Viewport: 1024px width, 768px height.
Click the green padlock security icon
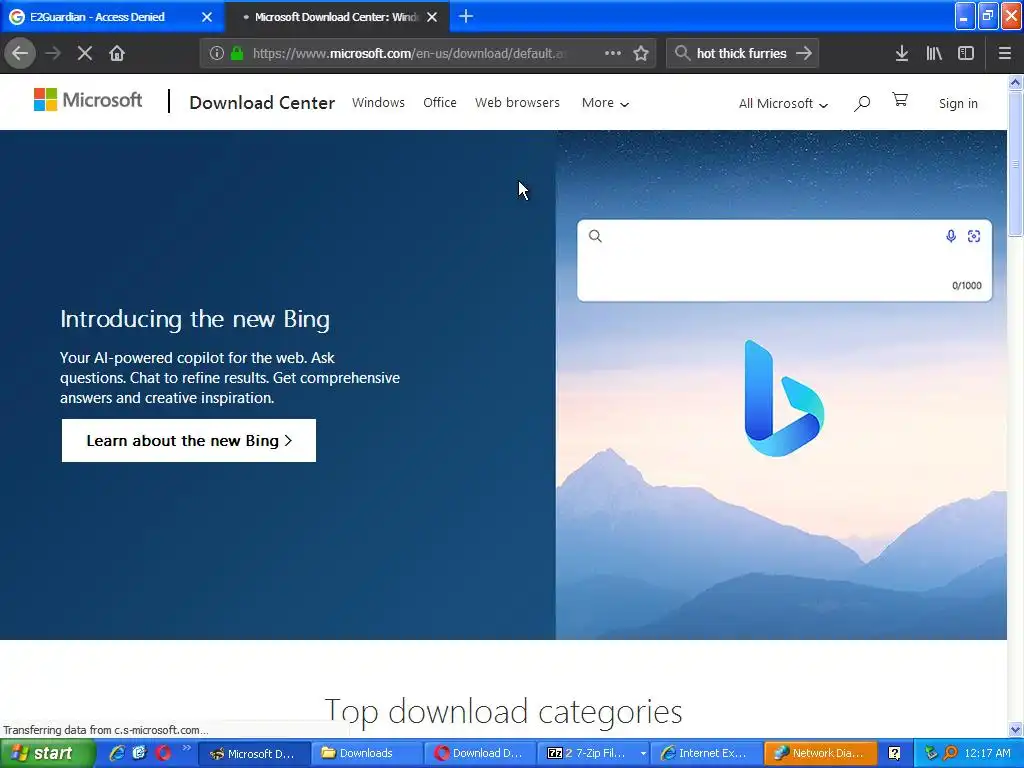tap(237, 53)
